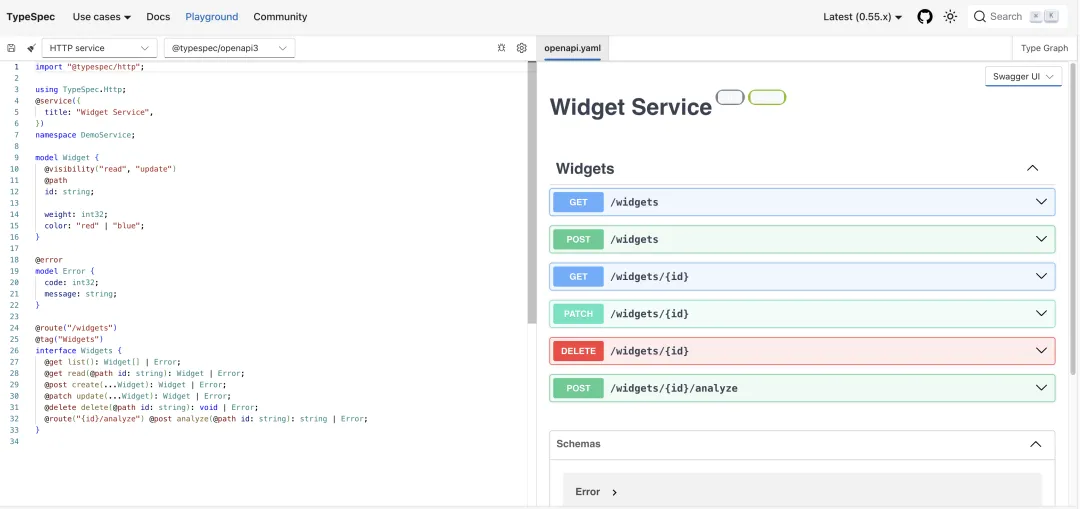Click code line "interface Widgets {"
Screen dimensions: 1080x509
coord(79,351)
